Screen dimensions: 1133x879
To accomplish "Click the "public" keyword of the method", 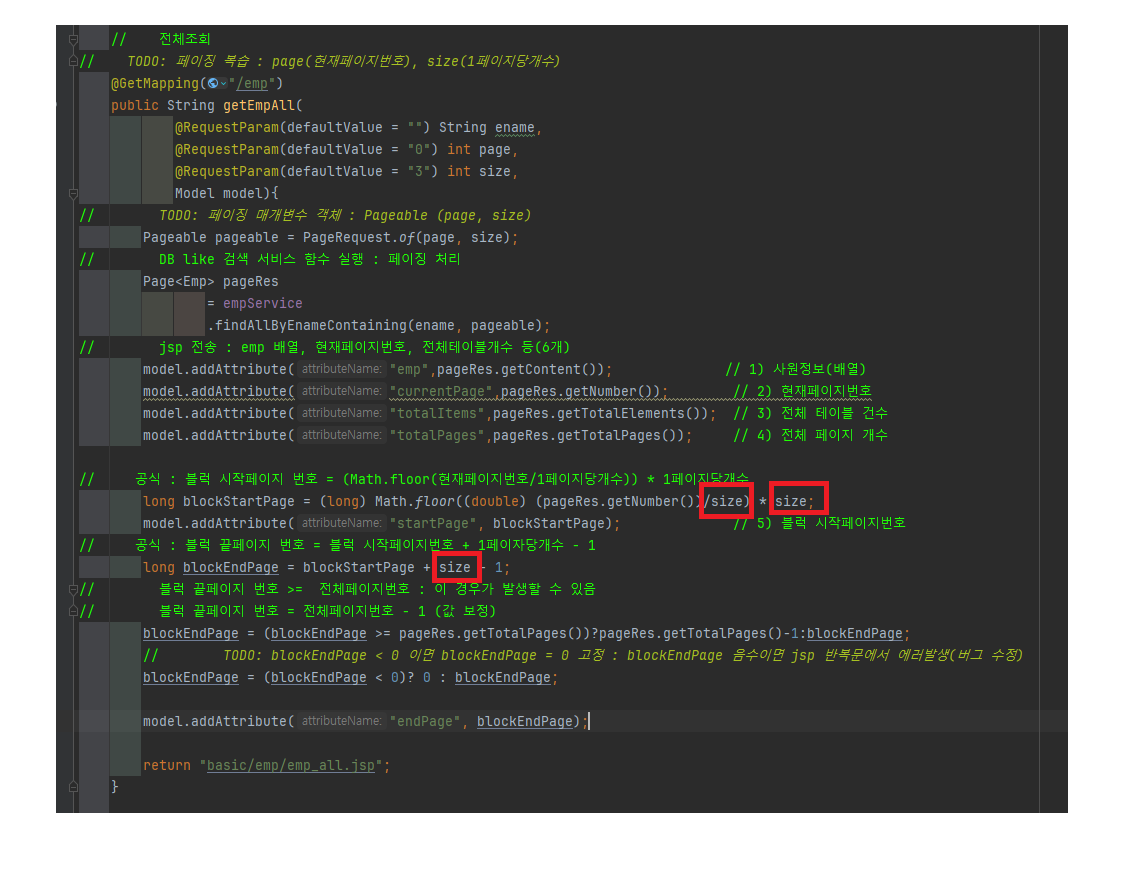I will tap(134, 106).
